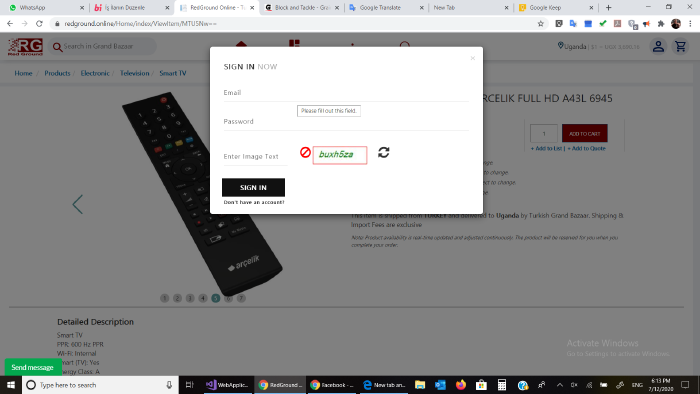This screenshot has height=394, width=700.
Task: Click the Uganda location pin icon
Action: 560,46
